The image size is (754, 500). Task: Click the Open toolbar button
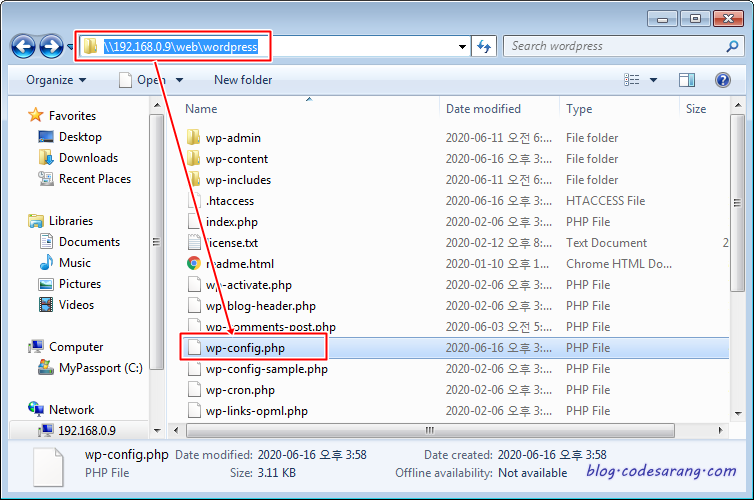click(143, 80)
